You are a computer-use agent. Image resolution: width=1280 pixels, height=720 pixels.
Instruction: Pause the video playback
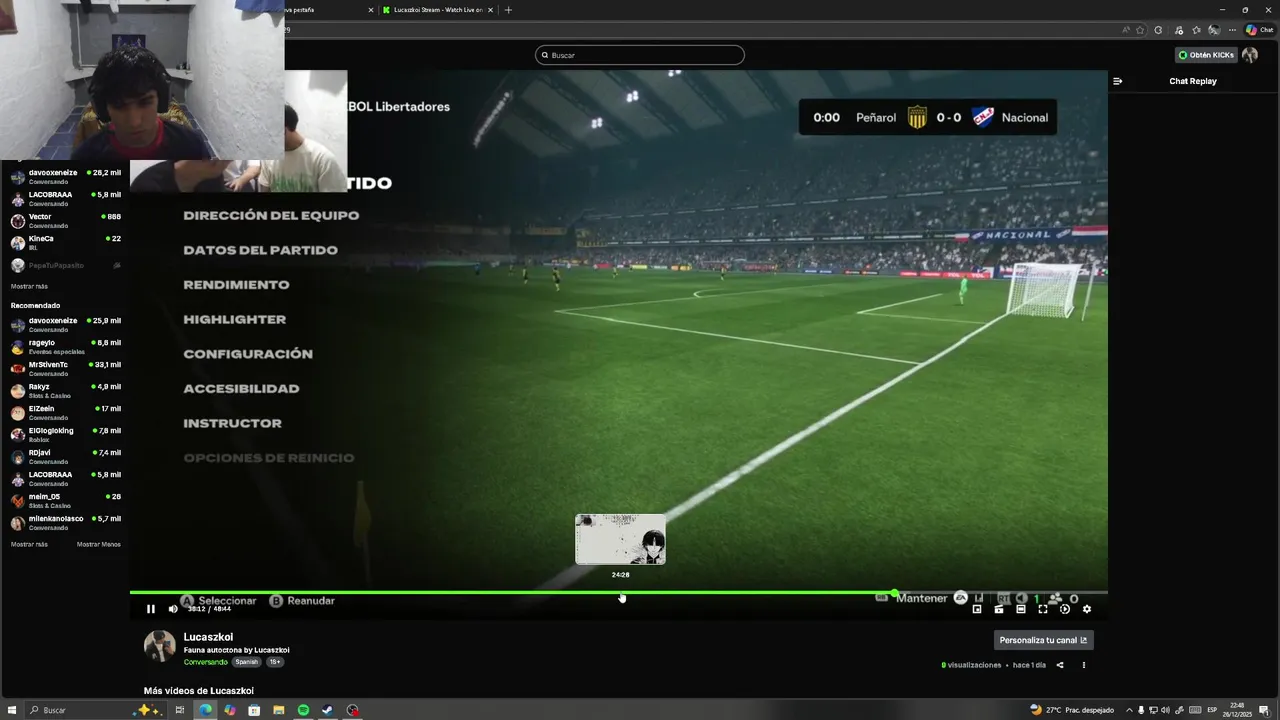151,609
